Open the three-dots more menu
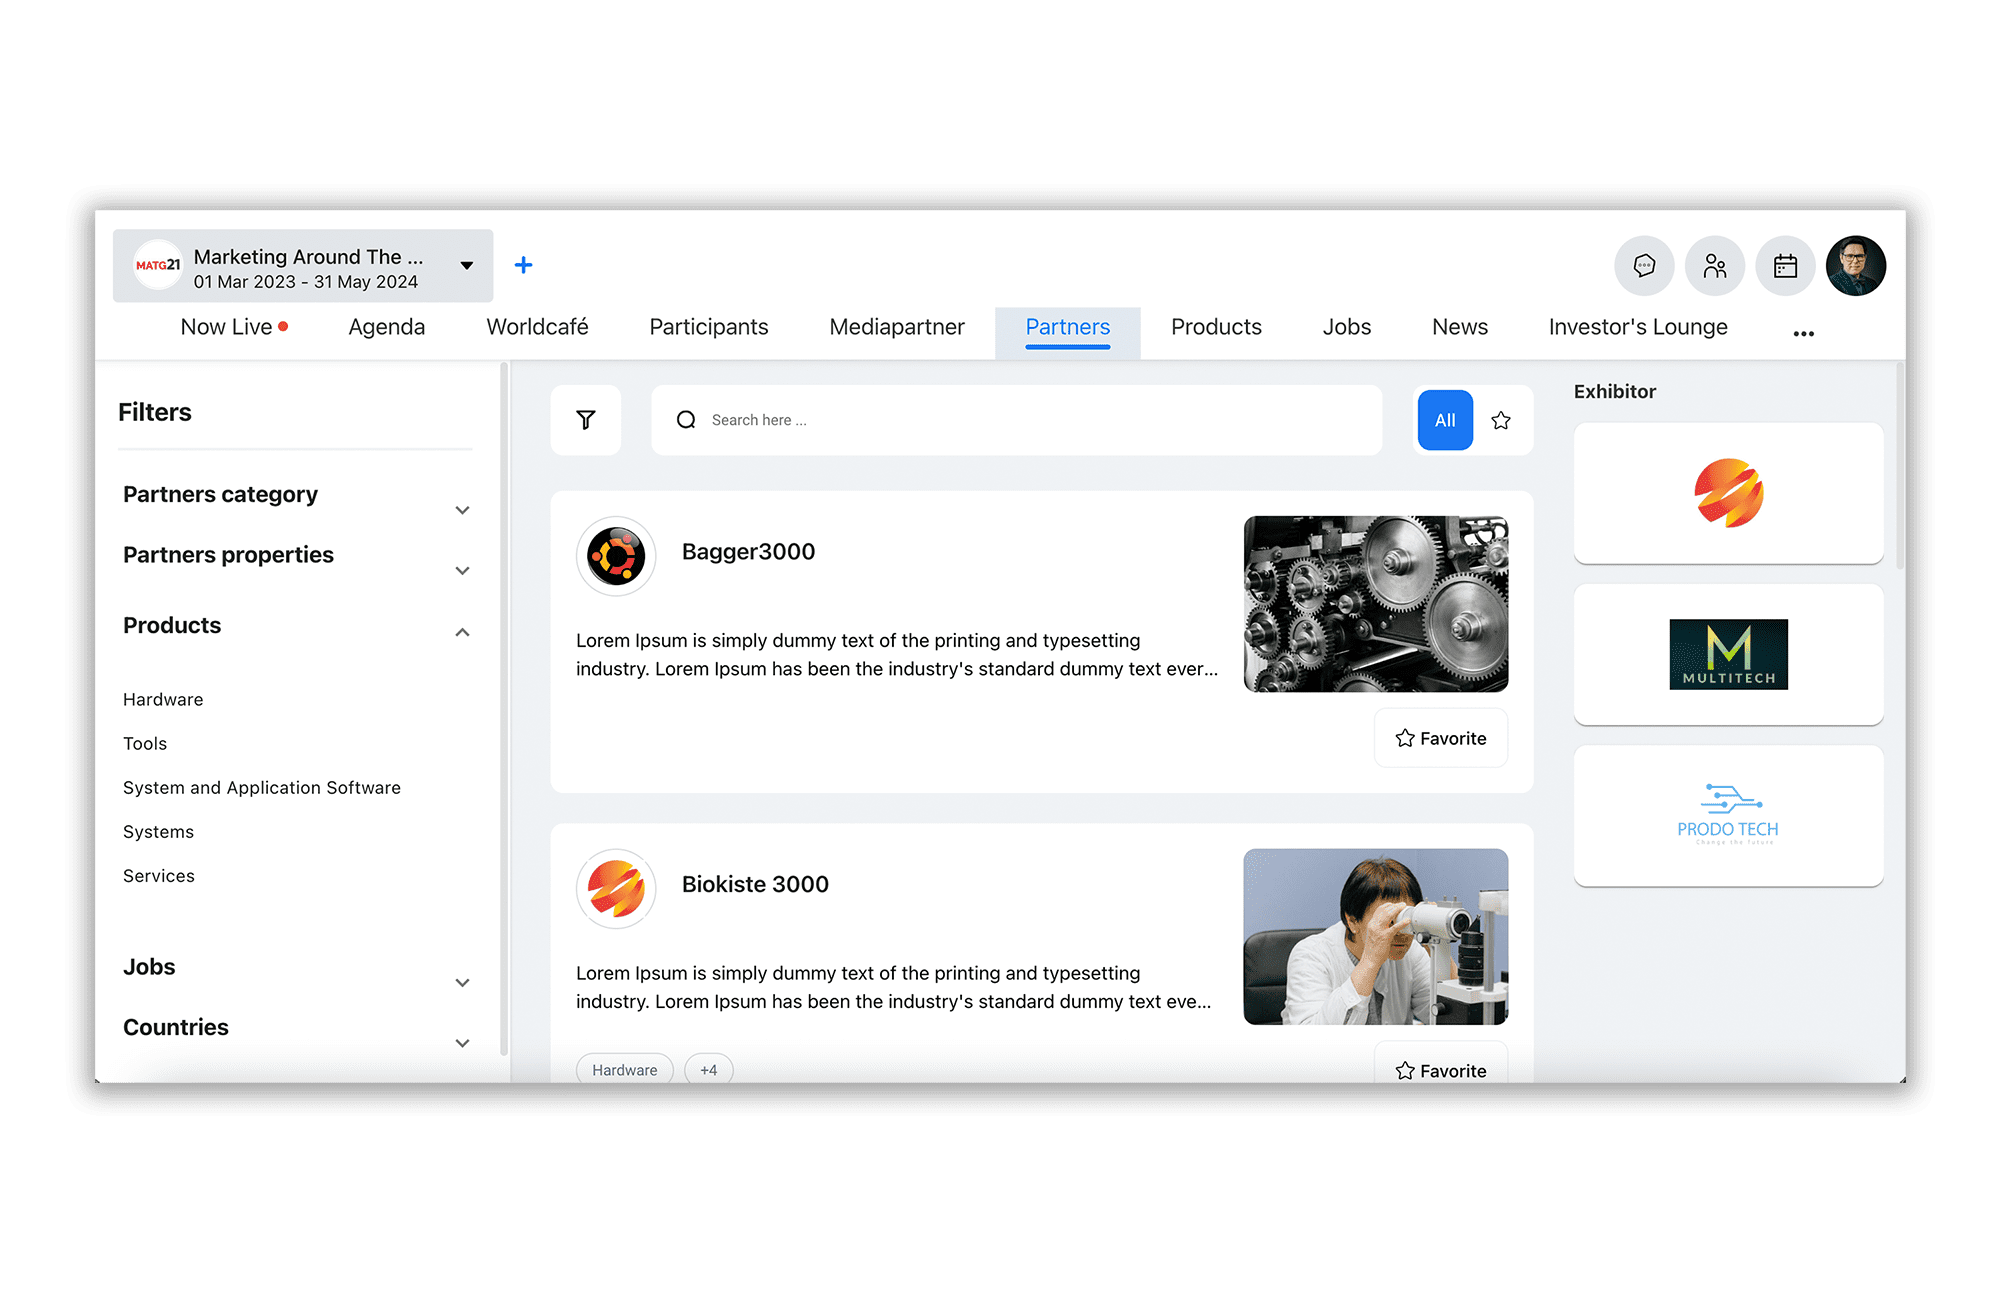 coord(1803,333)
